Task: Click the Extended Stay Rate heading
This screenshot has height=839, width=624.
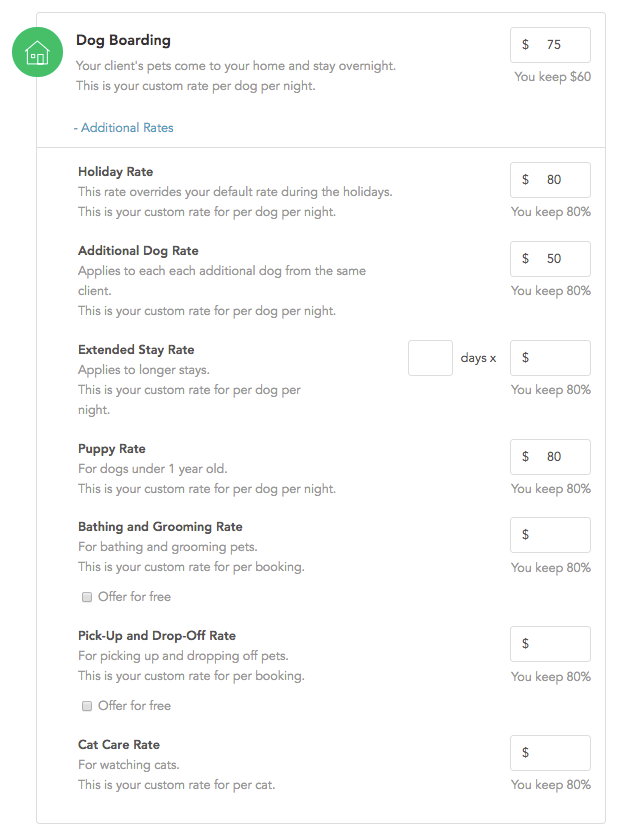Action: 136,349
